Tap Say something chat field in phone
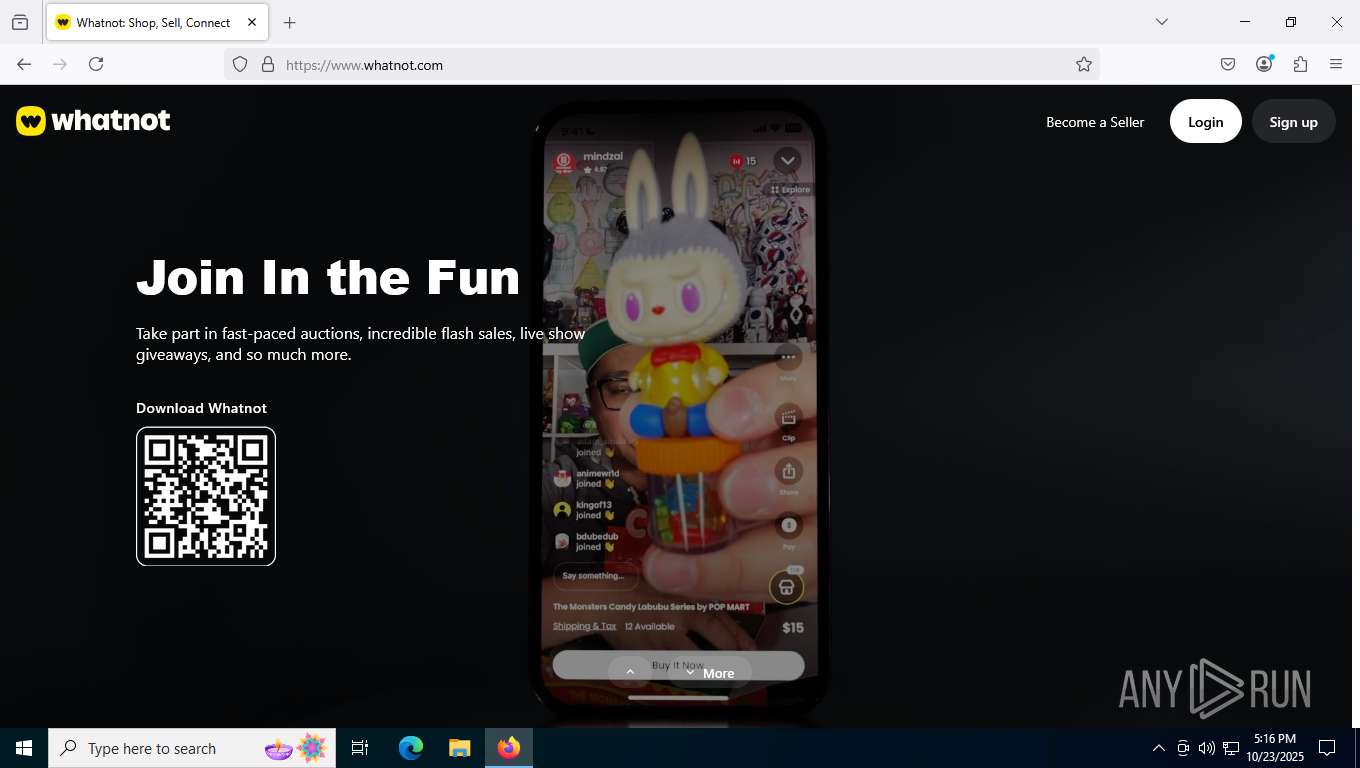 (x=597, y=575)
